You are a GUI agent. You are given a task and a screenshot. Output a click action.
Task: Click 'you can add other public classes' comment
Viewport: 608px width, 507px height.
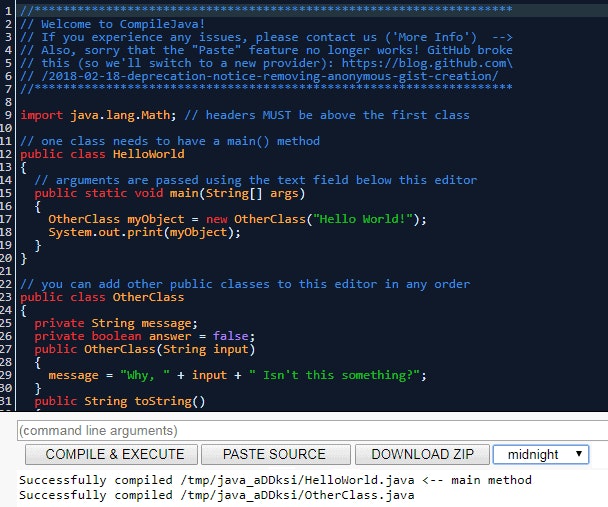point(245,284)
